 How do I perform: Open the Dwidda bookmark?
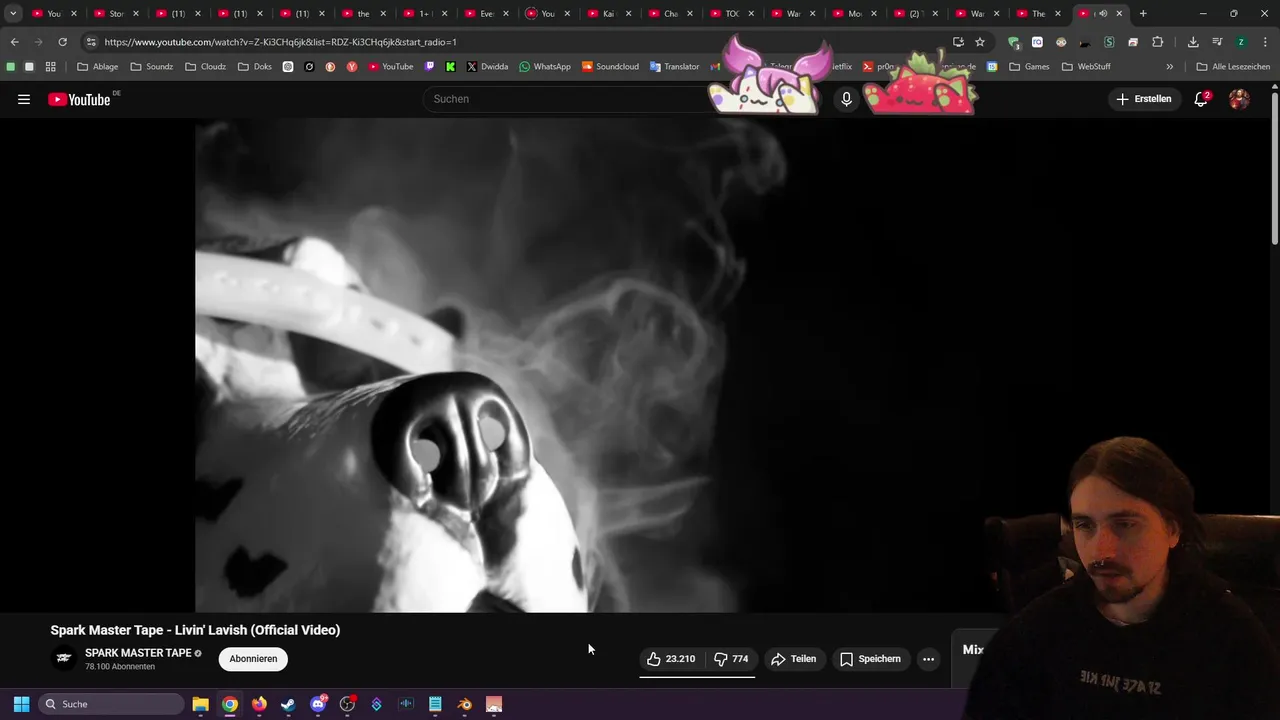487,67
